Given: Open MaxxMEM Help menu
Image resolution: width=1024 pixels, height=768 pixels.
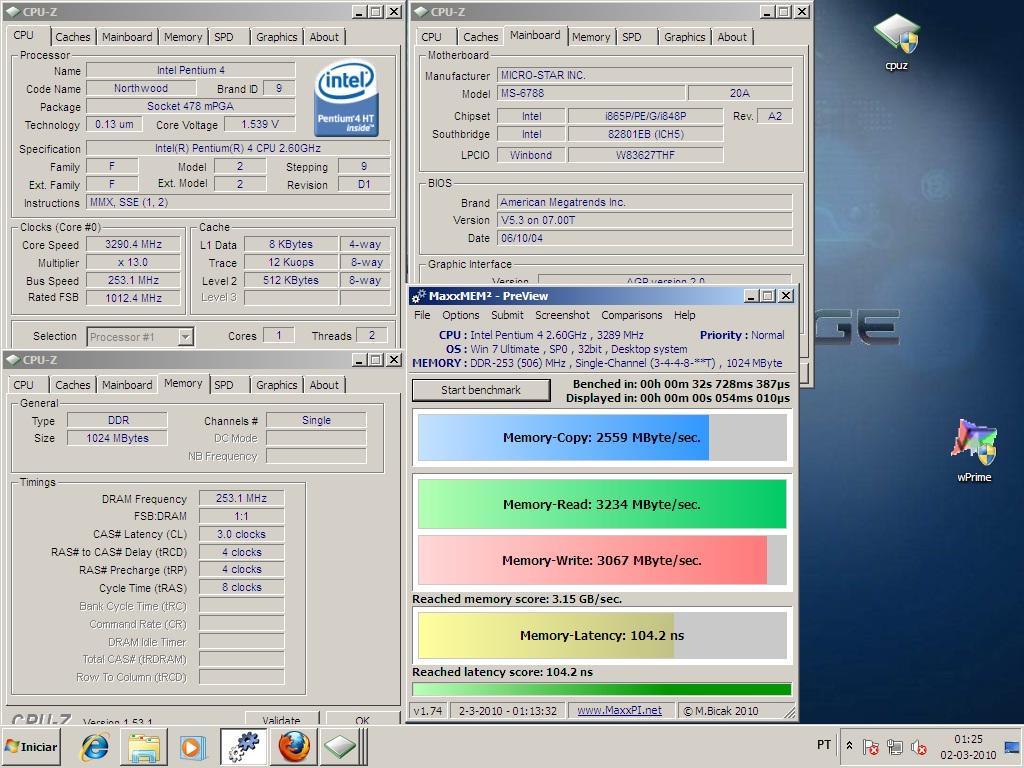Looking at the screenshot, I should (684, 315).
